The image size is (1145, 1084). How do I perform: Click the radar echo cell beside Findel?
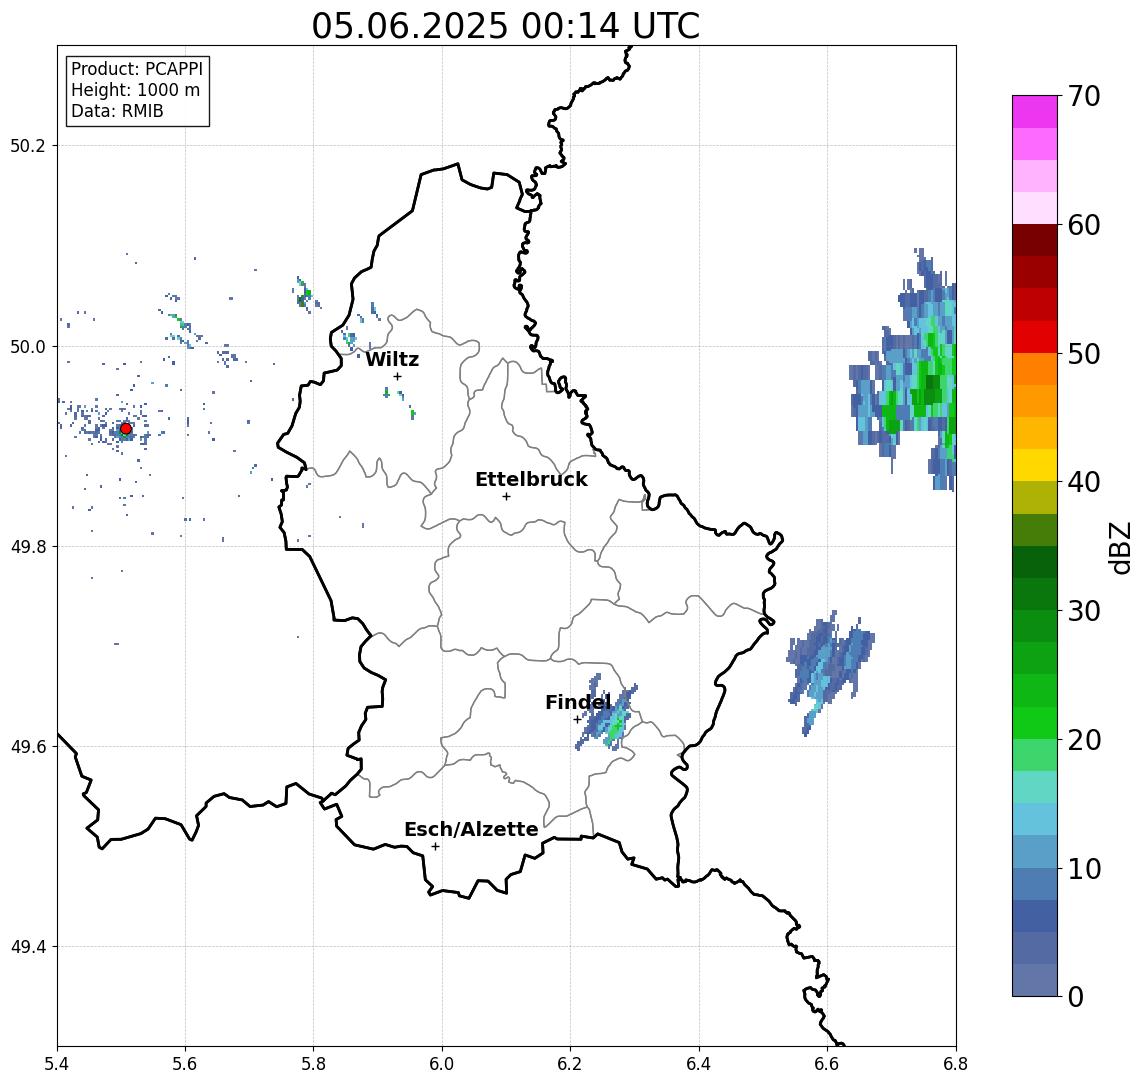point(608,714)
